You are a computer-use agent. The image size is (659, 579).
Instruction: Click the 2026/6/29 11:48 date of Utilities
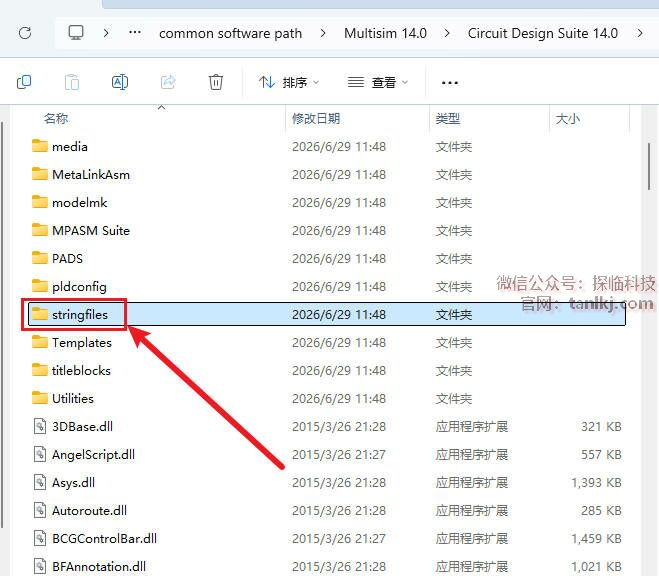click(x=339, y=399)
